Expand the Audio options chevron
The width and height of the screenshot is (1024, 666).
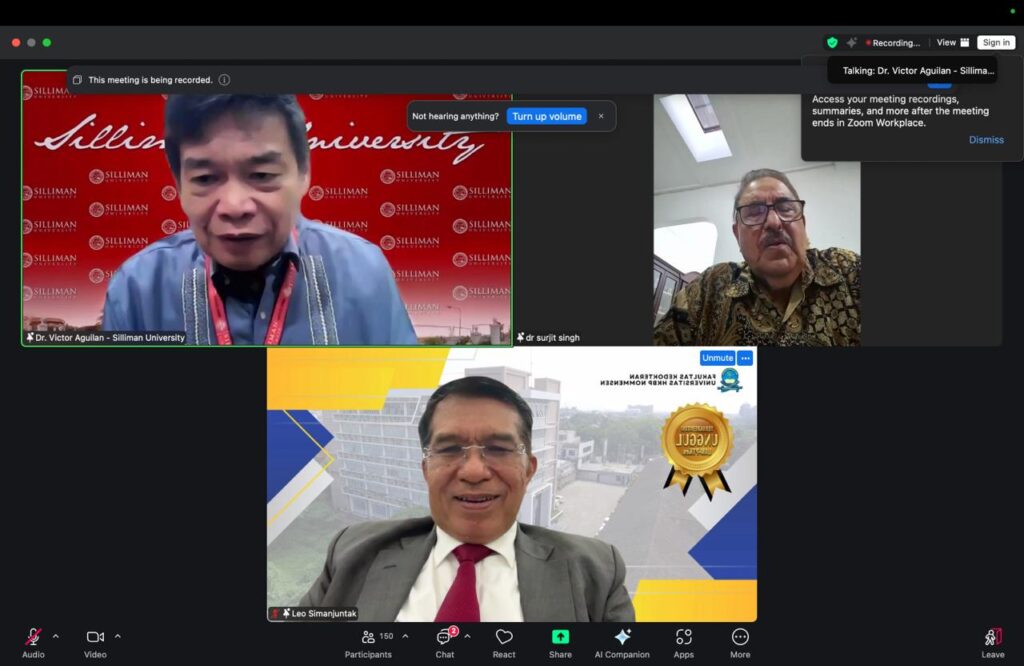point(56,636)
